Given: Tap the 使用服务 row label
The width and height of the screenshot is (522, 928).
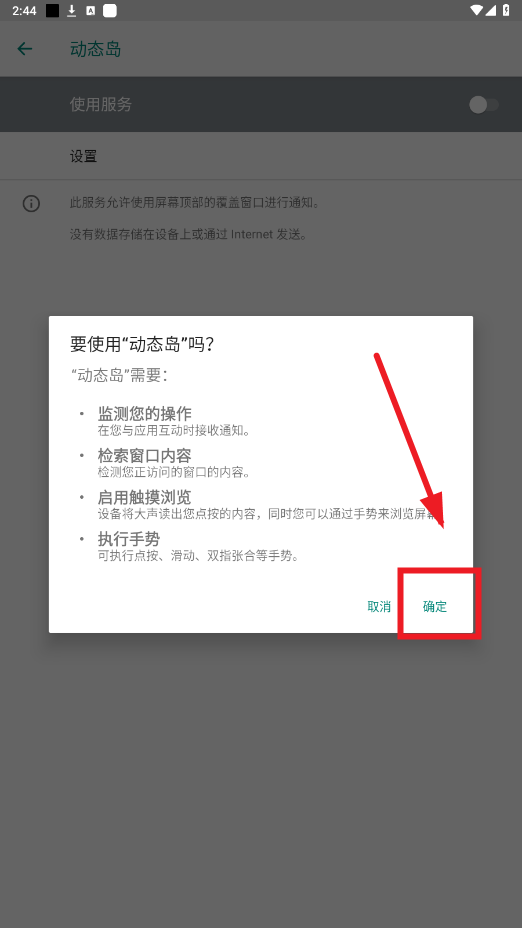Looking at the screenshot, I should click(x=101, y=105).
